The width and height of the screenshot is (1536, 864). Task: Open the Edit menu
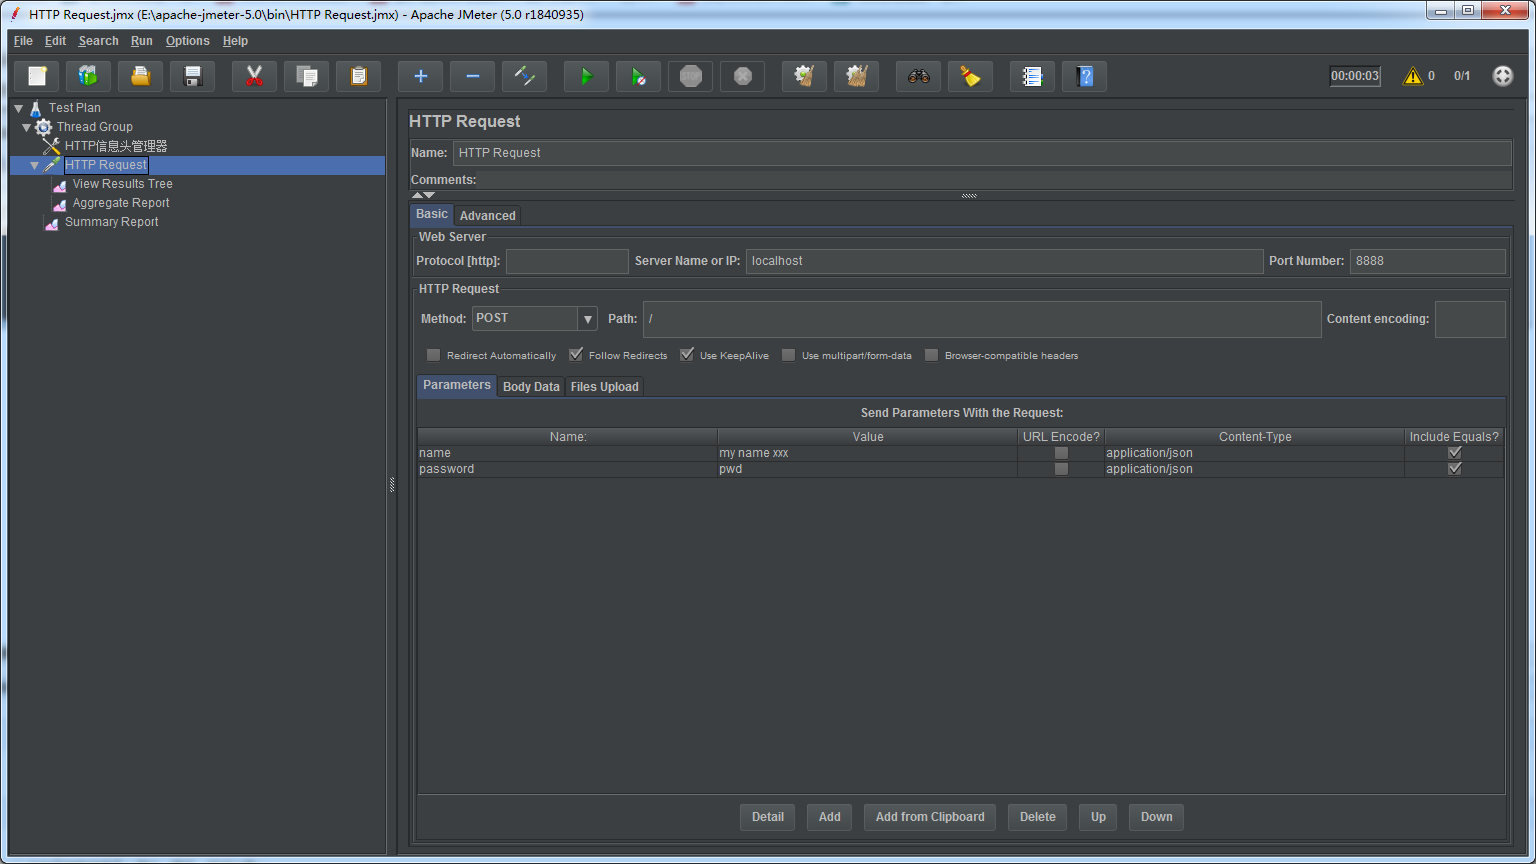(55, 41)
